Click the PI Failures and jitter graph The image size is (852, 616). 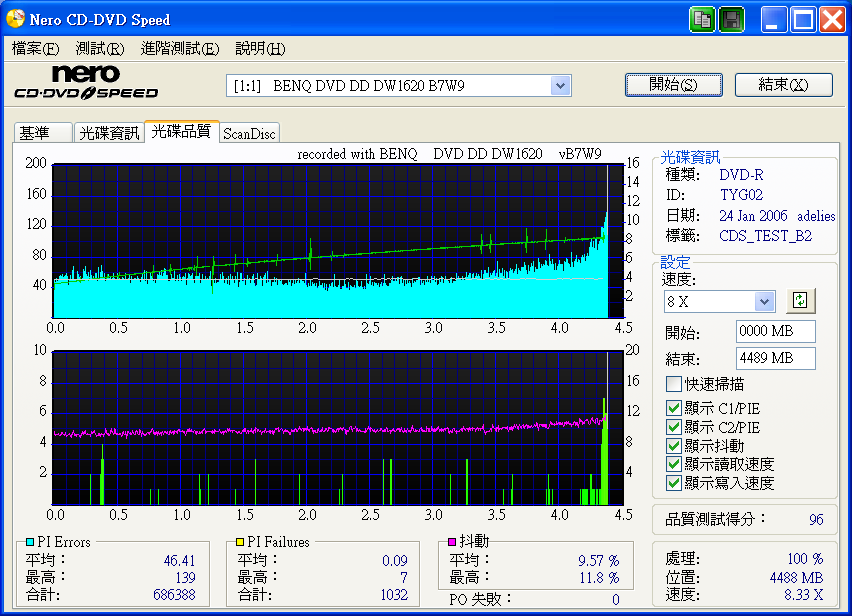coord(337,428)
